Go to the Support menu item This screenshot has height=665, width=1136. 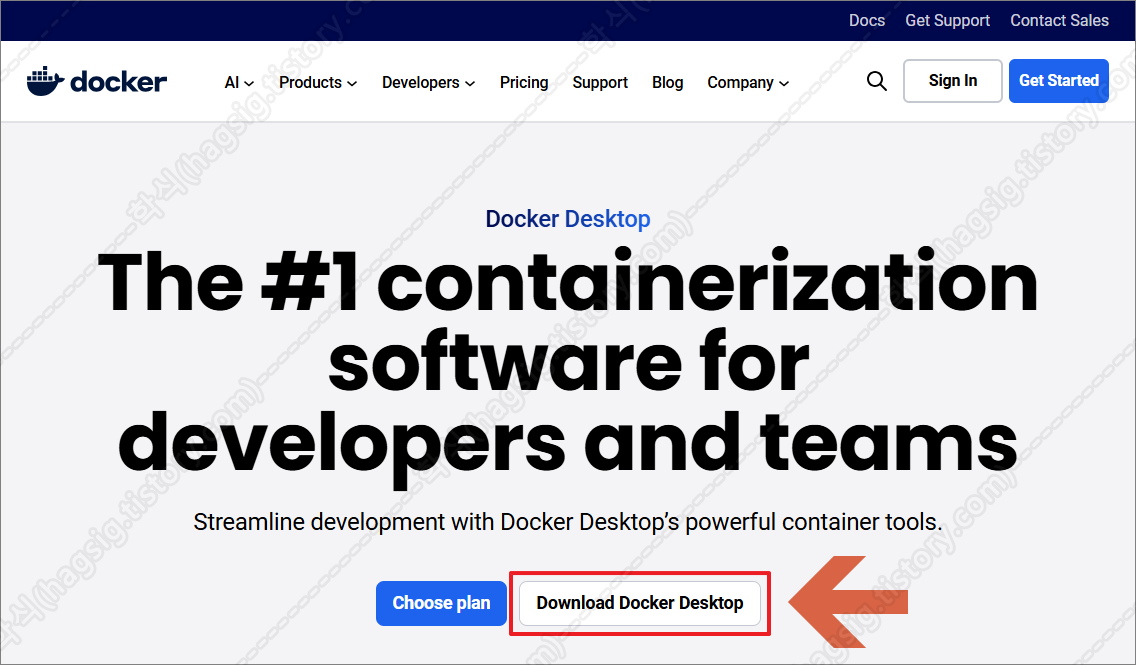pyautogui.click(x=600, y=83)
